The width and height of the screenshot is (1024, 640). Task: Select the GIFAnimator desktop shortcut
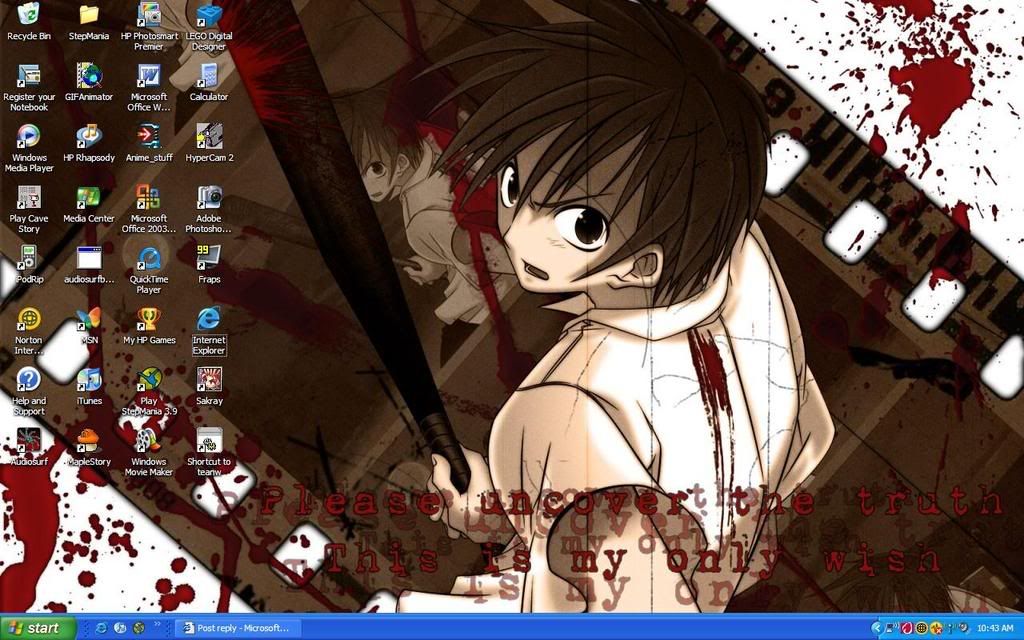pos(89,82)
